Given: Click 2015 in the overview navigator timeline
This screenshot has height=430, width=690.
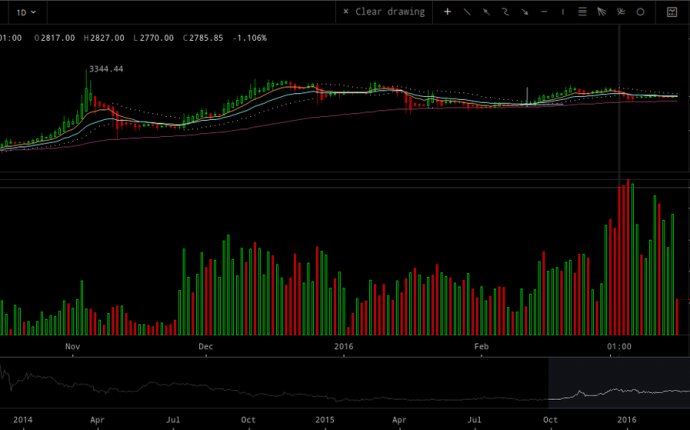Looking at the screenshot, I should (x=325, y=420).
